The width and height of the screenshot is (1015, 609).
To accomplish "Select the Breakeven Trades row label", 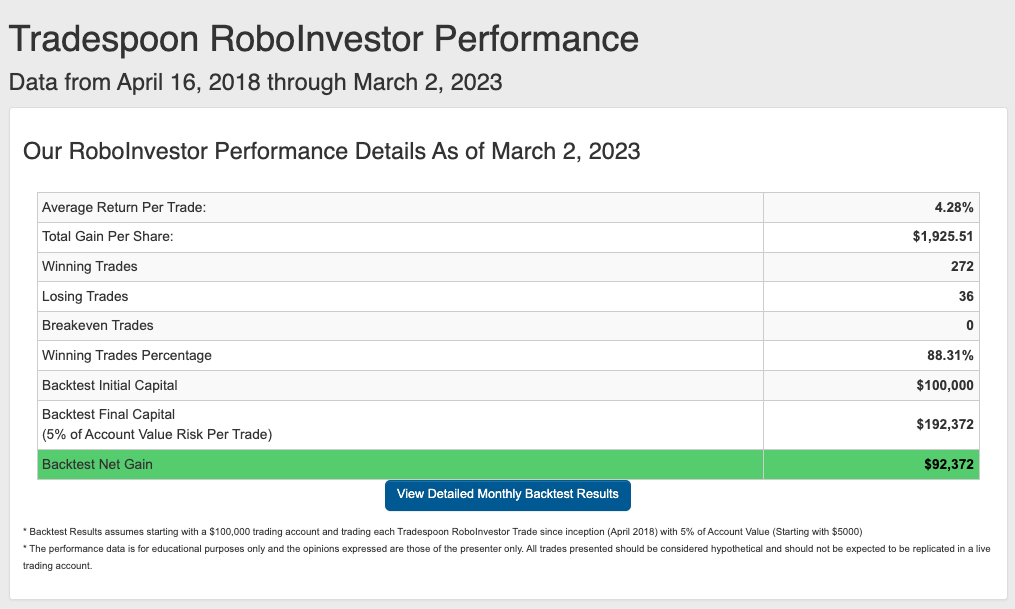I will click(x=98, y=326).
